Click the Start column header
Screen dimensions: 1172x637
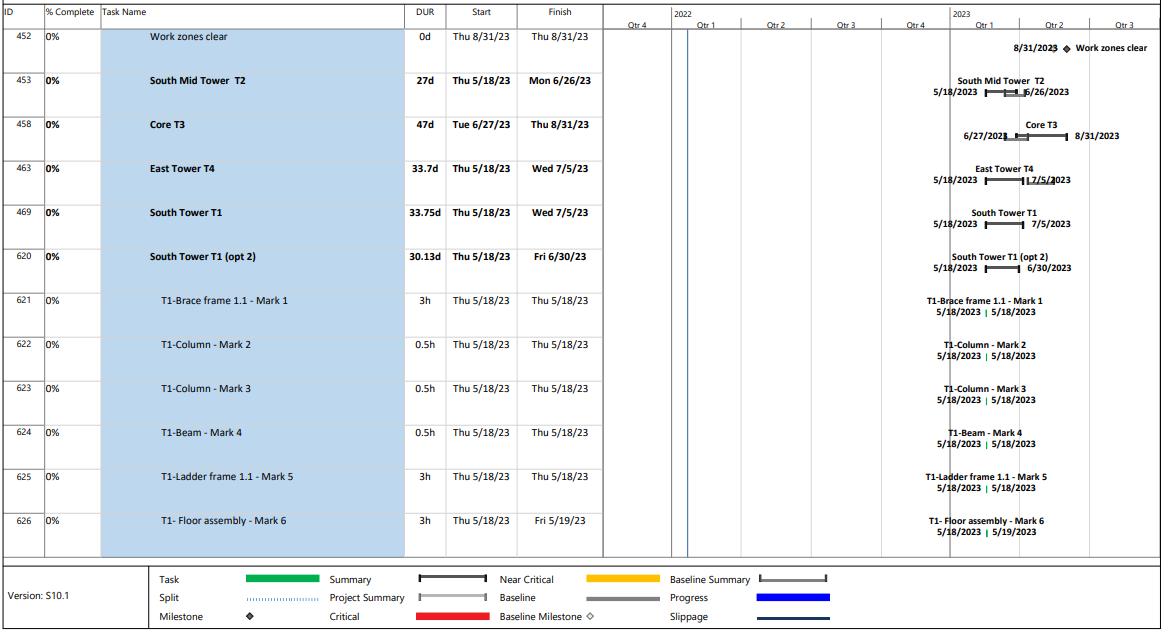coord(481,12)
